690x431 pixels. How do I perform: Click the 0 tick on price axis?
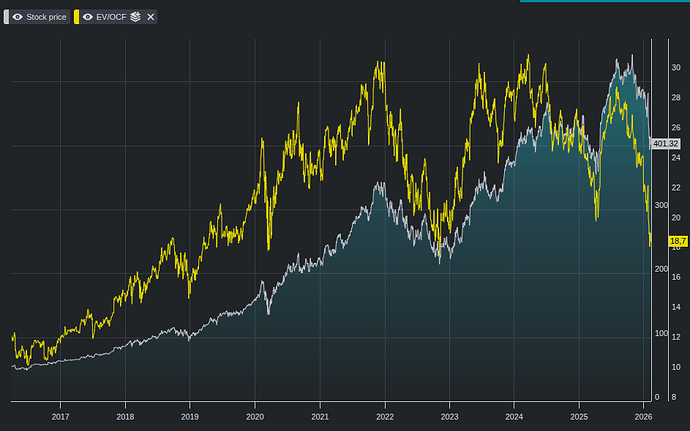[657, 397]
